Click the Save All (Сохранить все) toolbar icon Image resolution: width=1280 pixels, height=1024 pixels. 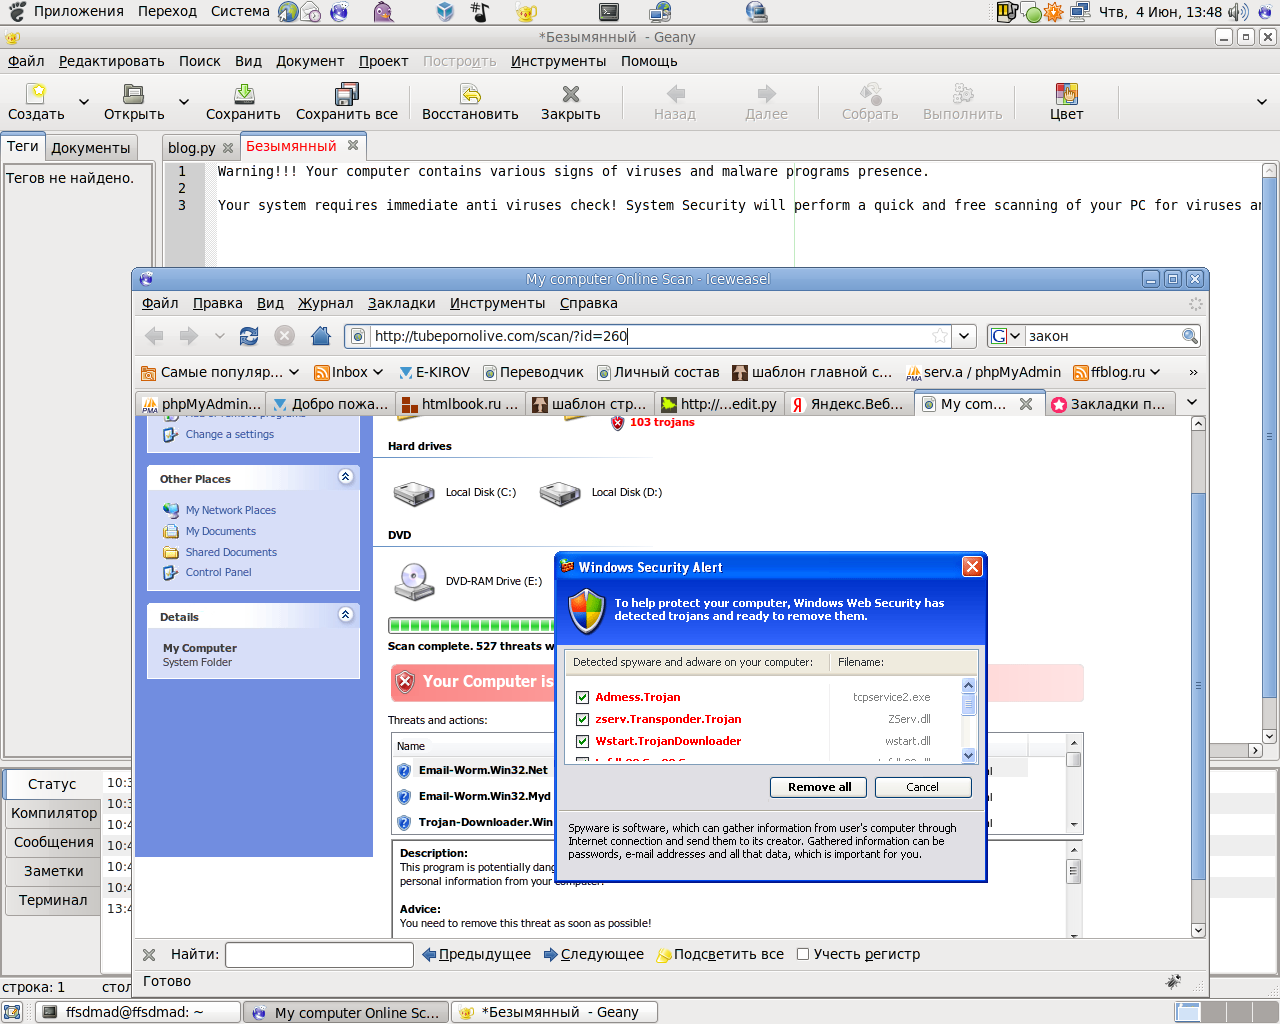[x=346, y=94]
